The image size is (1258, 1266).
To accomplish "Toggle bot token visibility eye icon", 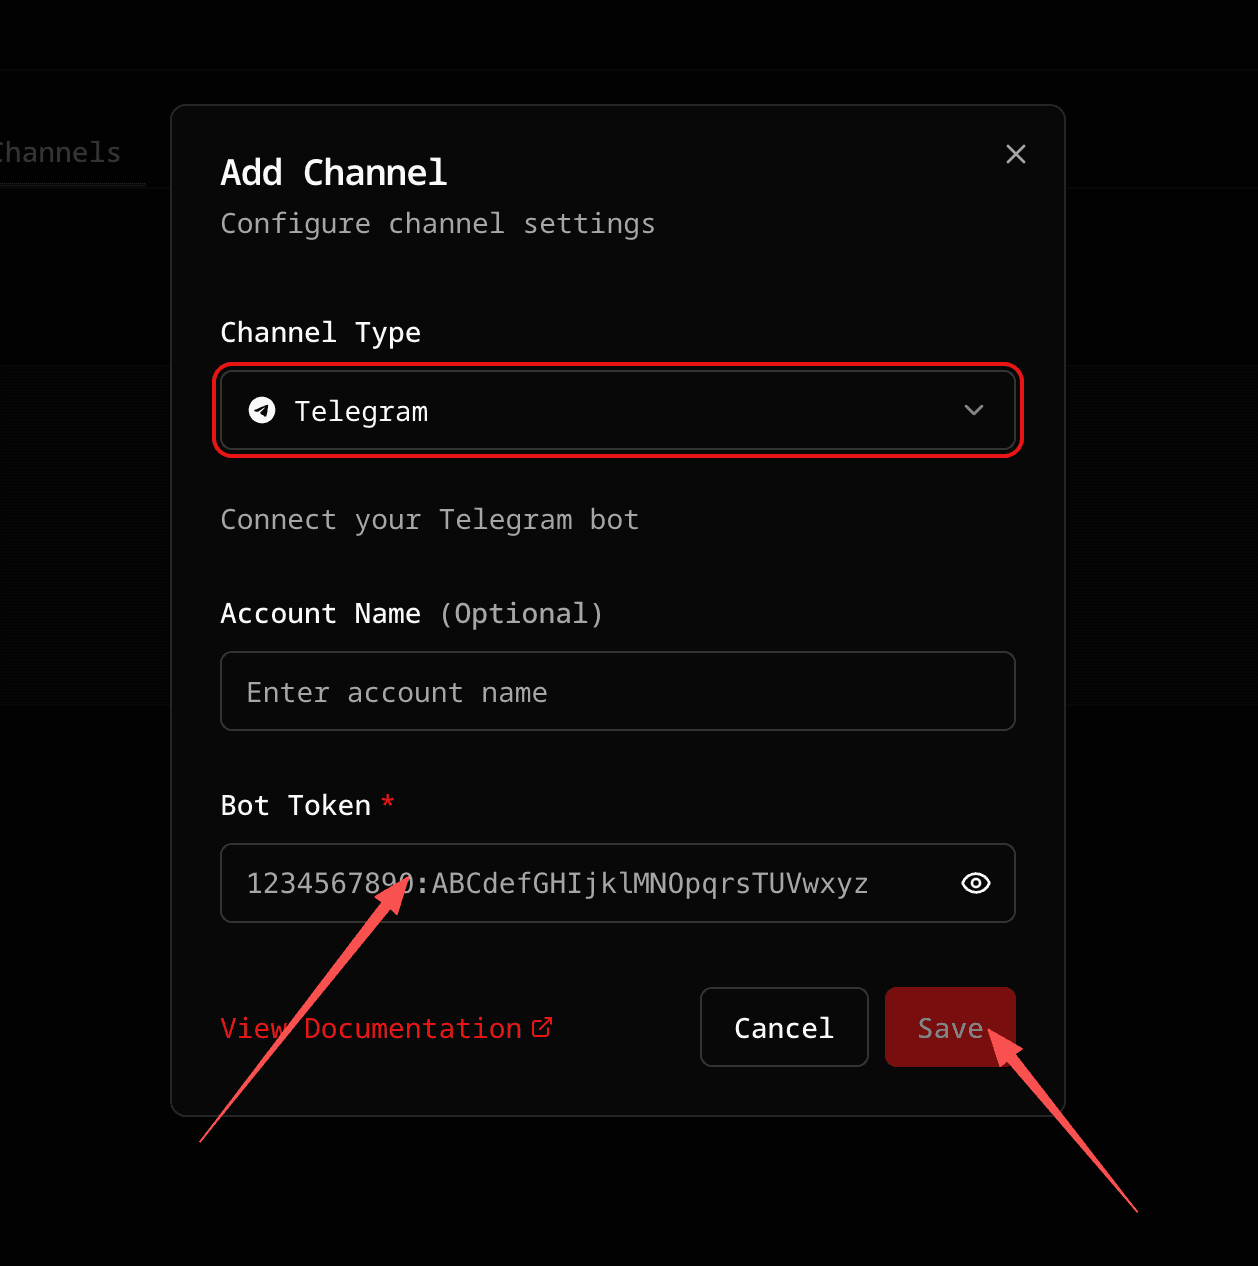I will tap(975, 883).
